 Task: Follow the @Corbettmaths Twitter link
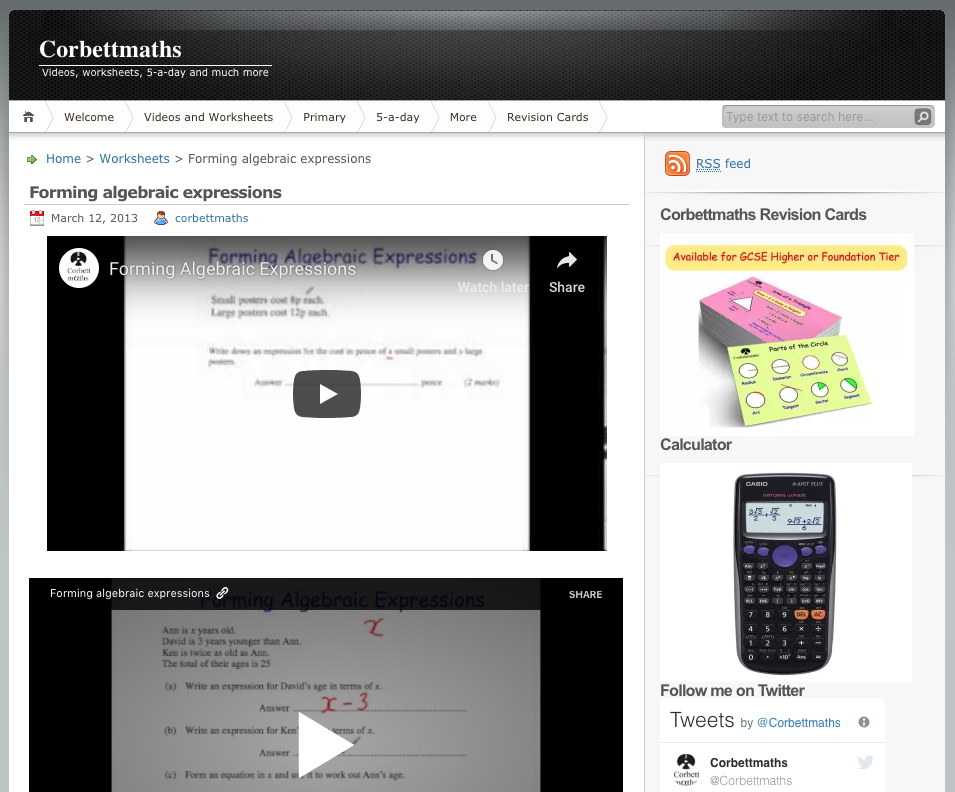798,723
